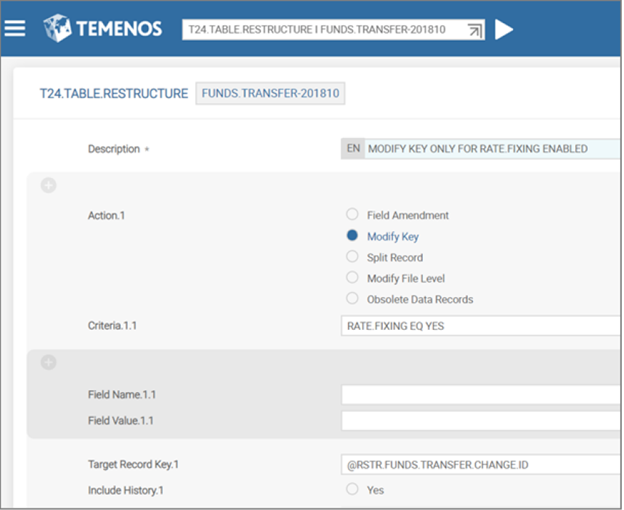This screenshot has width=624, height=510.
Task: Enable Include History by selecting Yes
Action: click(x=352, y=490)
